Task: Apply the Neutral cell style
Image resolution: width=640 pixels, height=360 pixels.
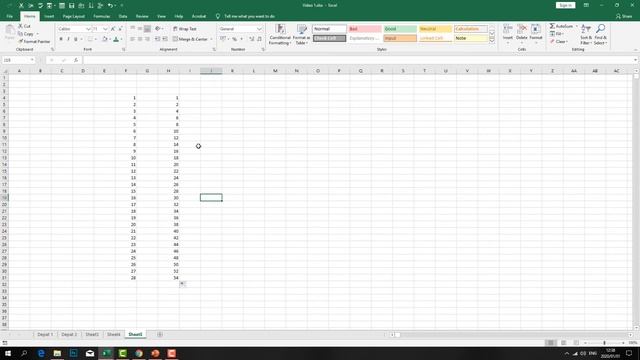Action: click(x=435, y=29)
